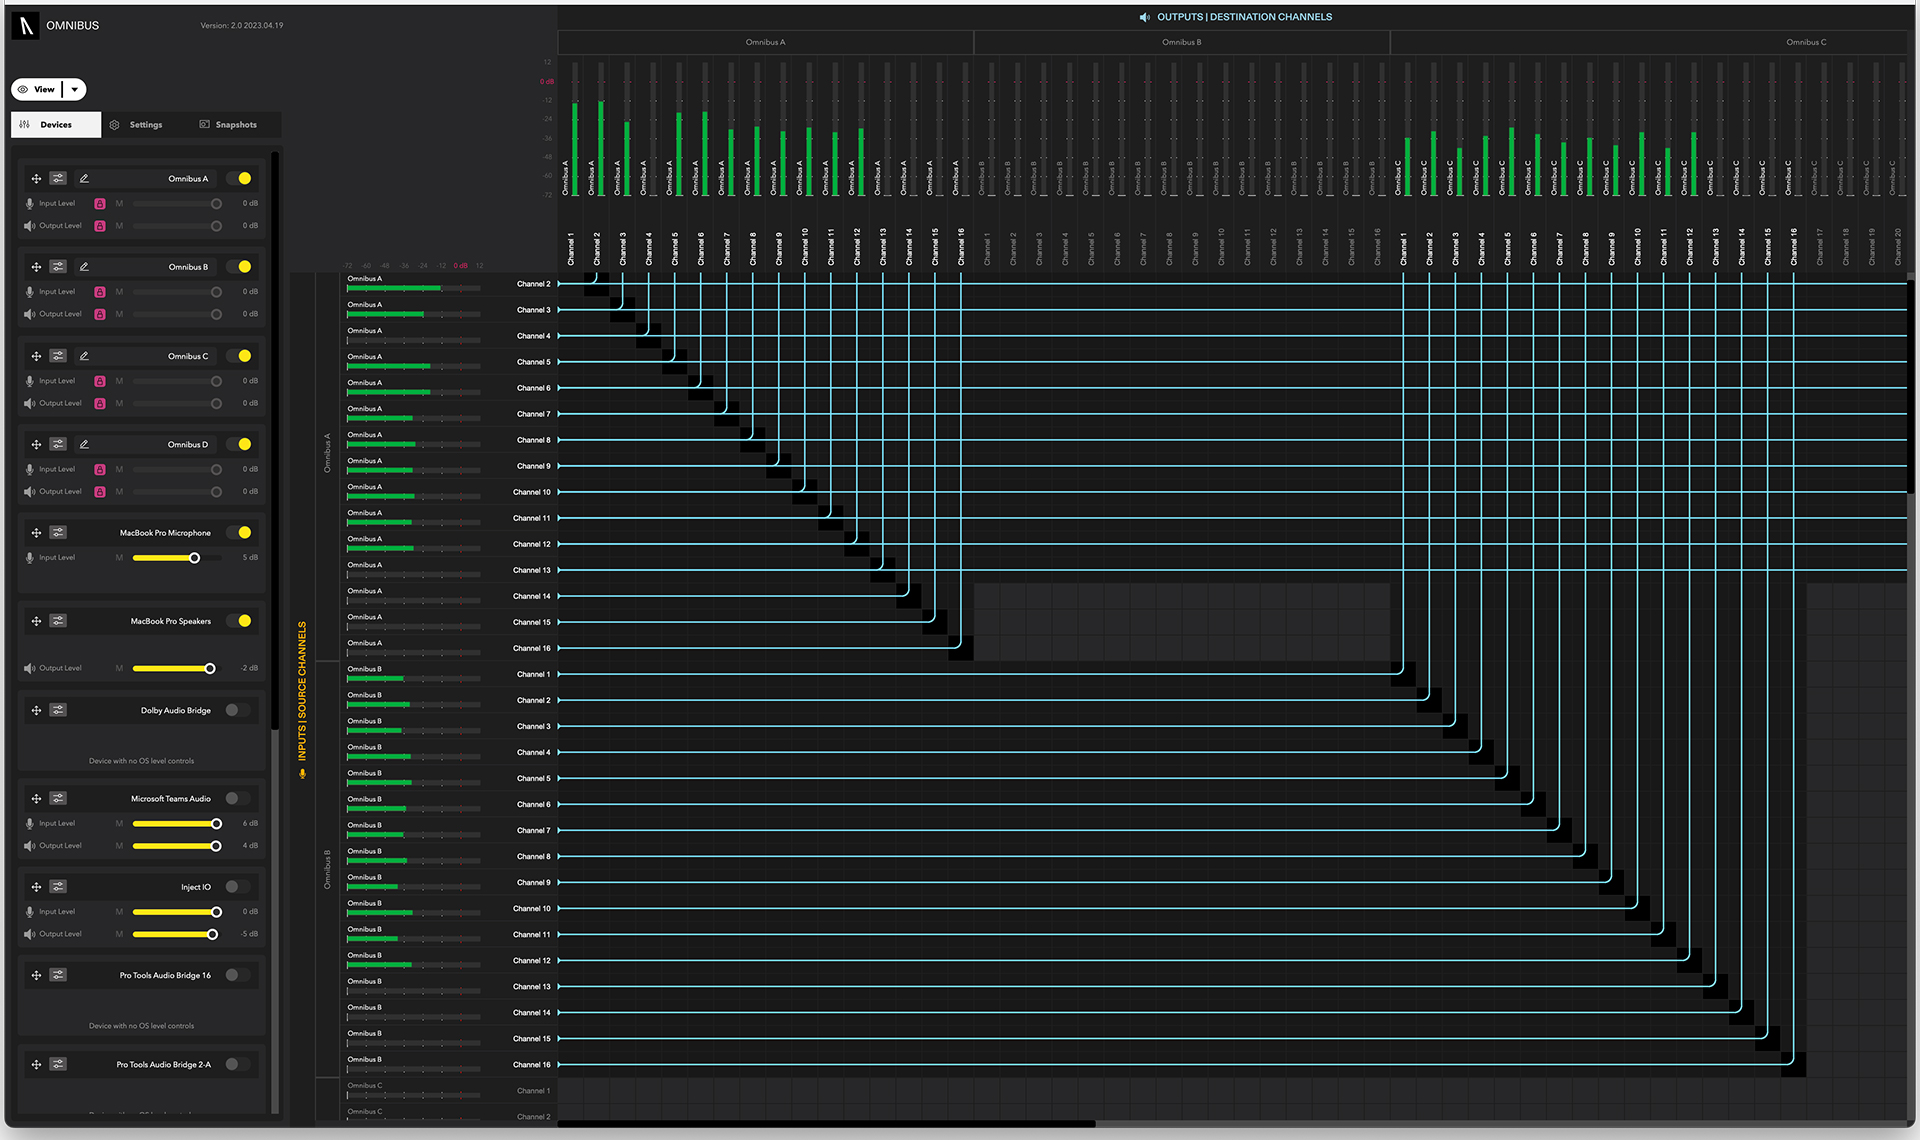Open the View dropdown arrow
The height and width of the screenshot is (1140, 1920).
click(x=75, y=90)
